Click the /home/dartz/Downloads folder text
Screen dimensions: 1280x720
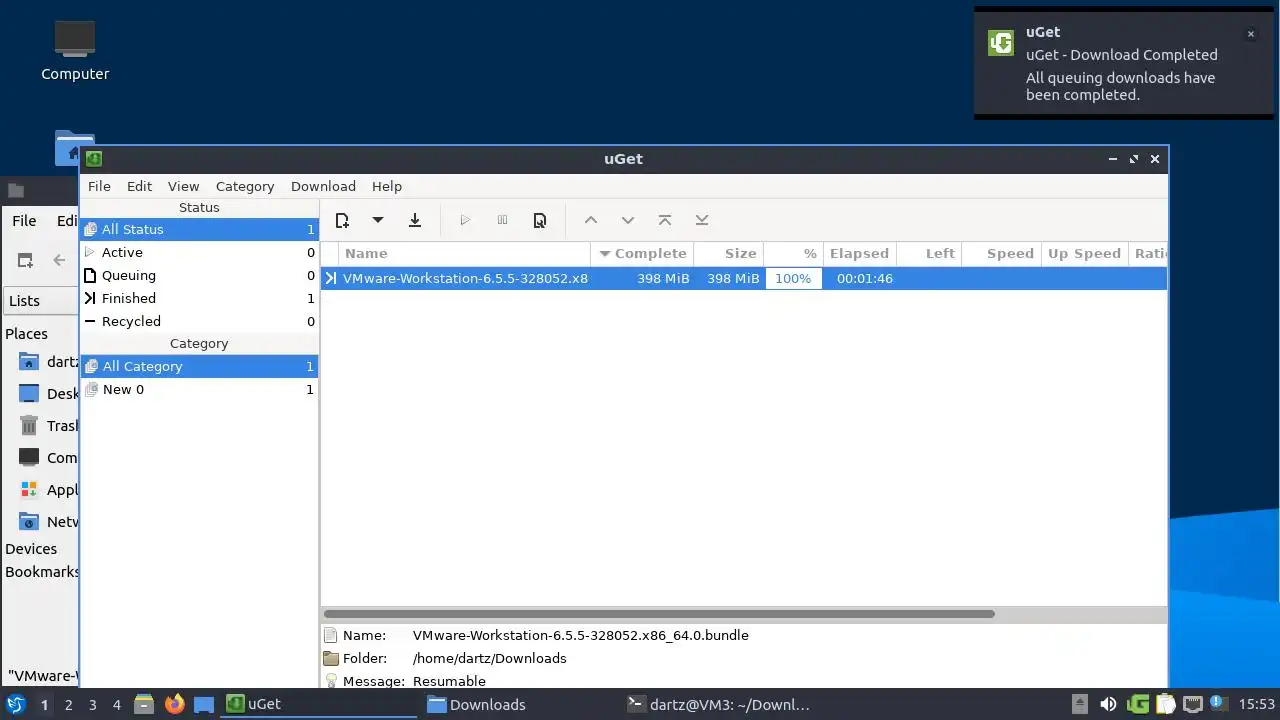click(490, 658)
